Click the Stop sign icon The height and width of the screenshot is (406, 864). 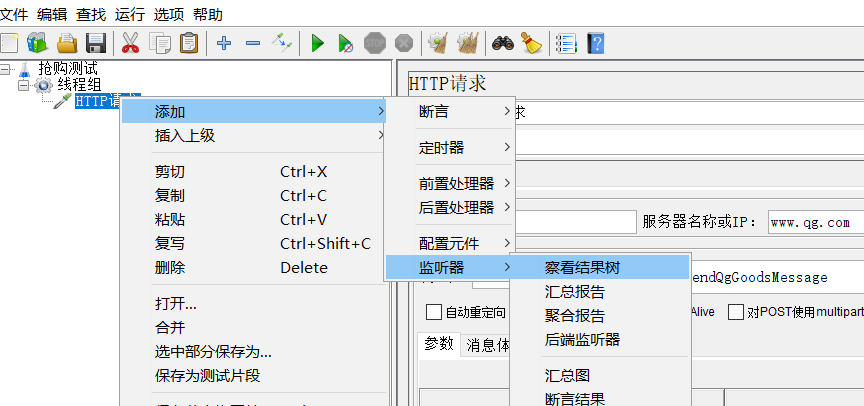coord(375,42)
